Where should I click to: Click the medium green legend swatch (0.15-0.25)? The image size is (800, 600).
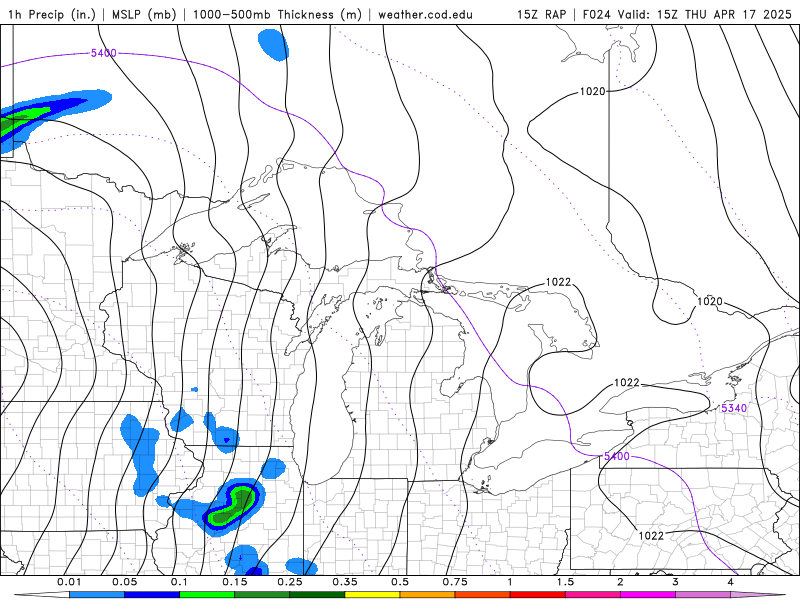click(262, 595)
